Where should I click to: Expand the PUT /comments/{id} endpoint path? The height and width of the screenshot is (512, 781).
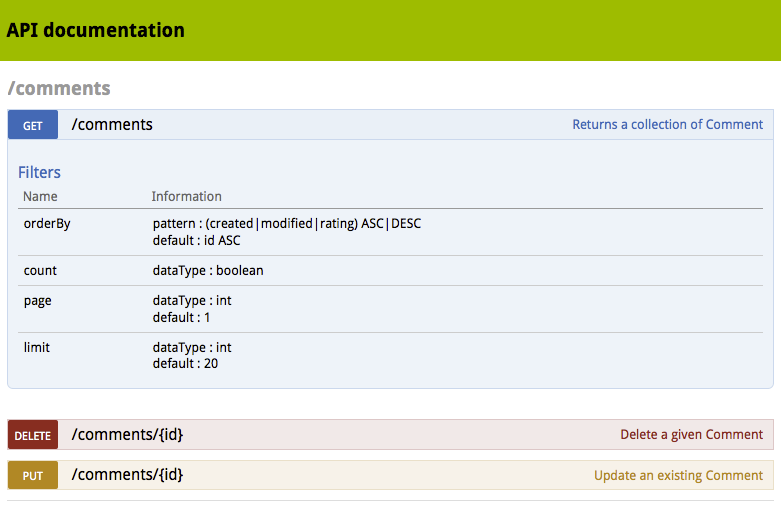[x=127, y=475]
